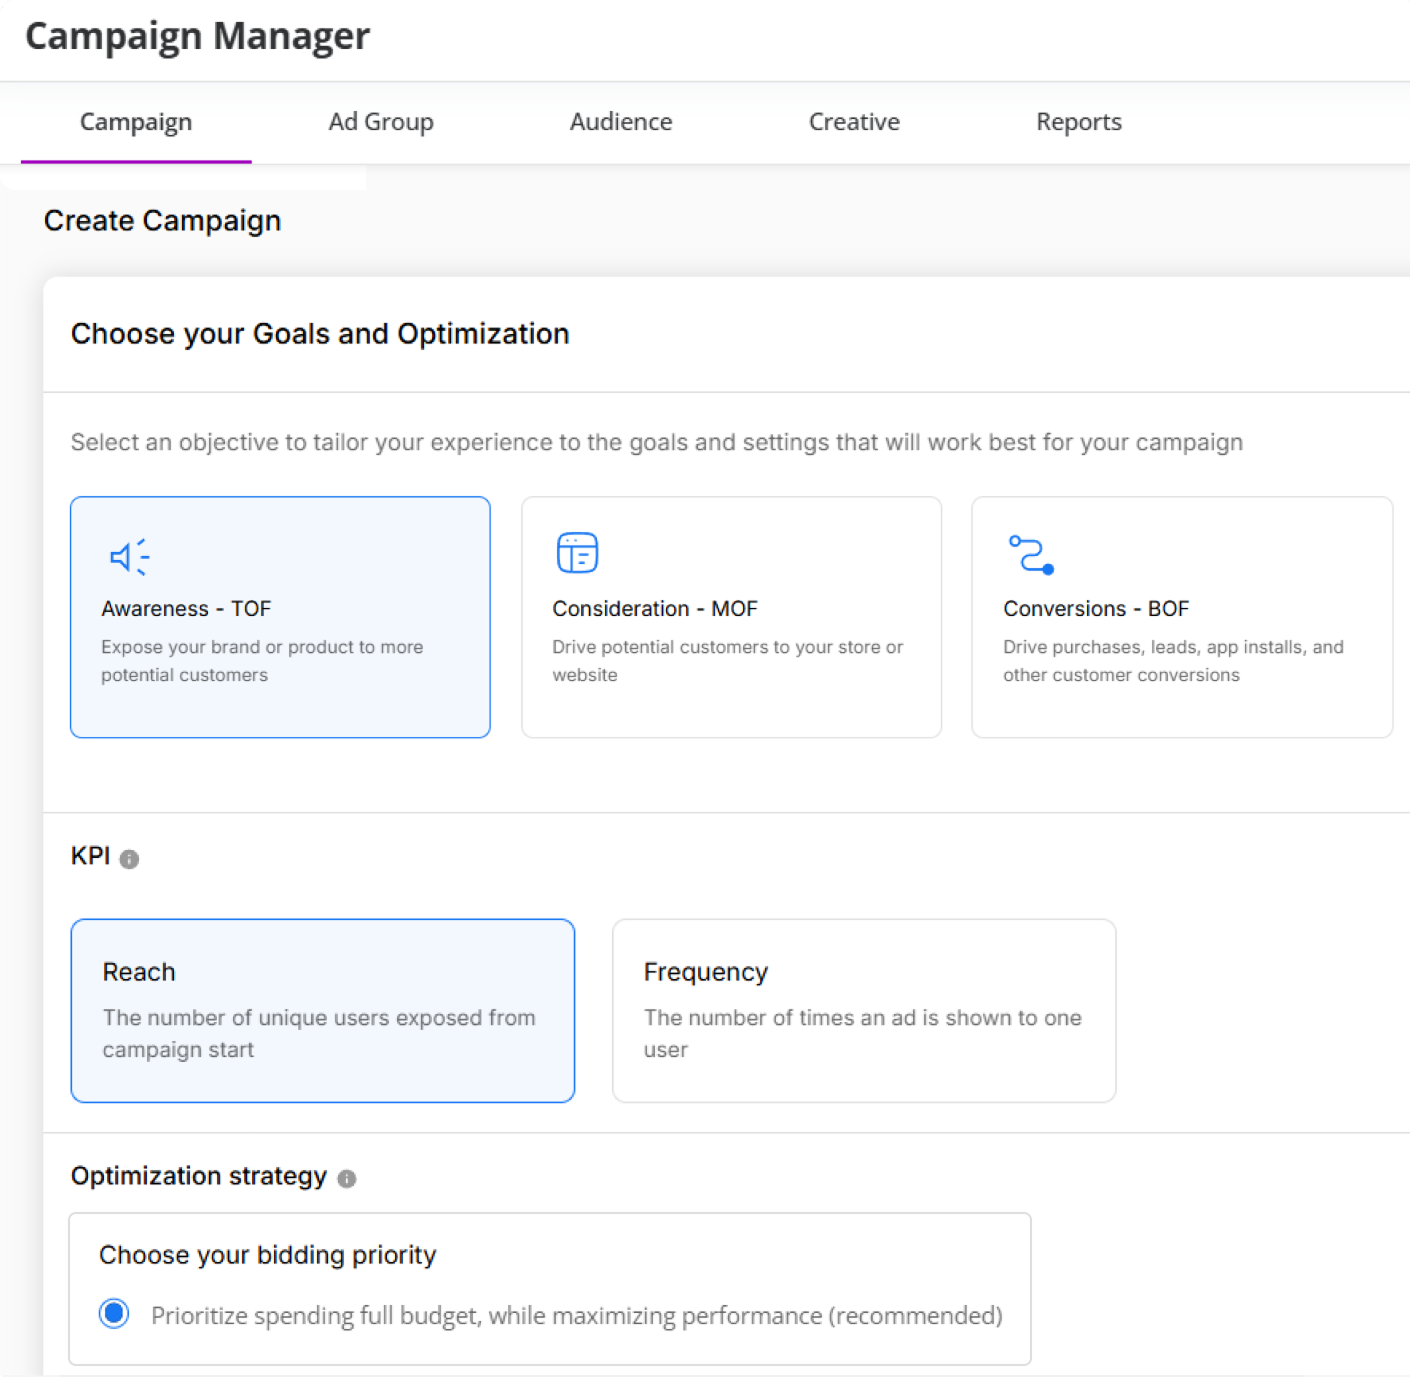1410x1384 pixels.
Task: Click the Awareness - TOF title text
Action: tap(186, 609)
